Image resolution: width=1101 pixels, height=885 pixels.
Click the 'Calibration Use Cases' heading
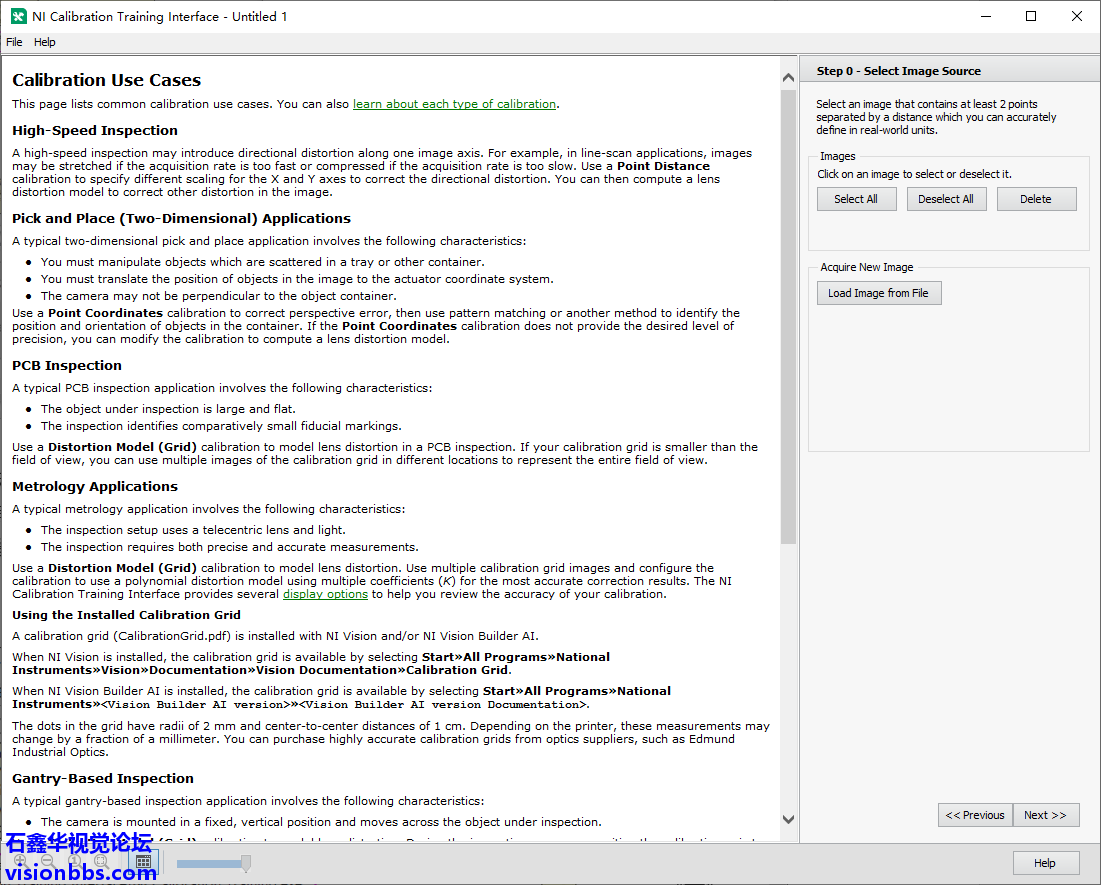(107, 80)
